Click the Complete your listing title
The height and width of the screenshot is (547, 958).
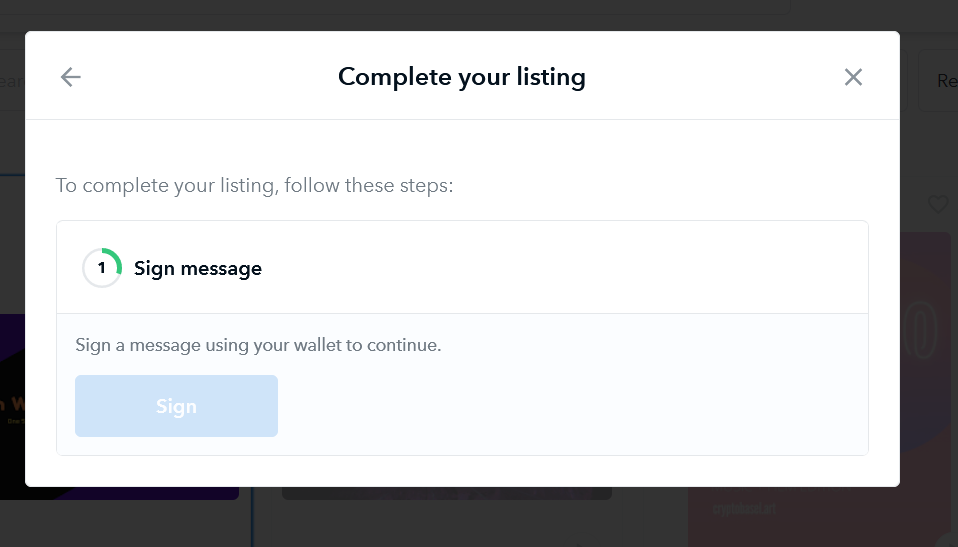pos(461,77)
